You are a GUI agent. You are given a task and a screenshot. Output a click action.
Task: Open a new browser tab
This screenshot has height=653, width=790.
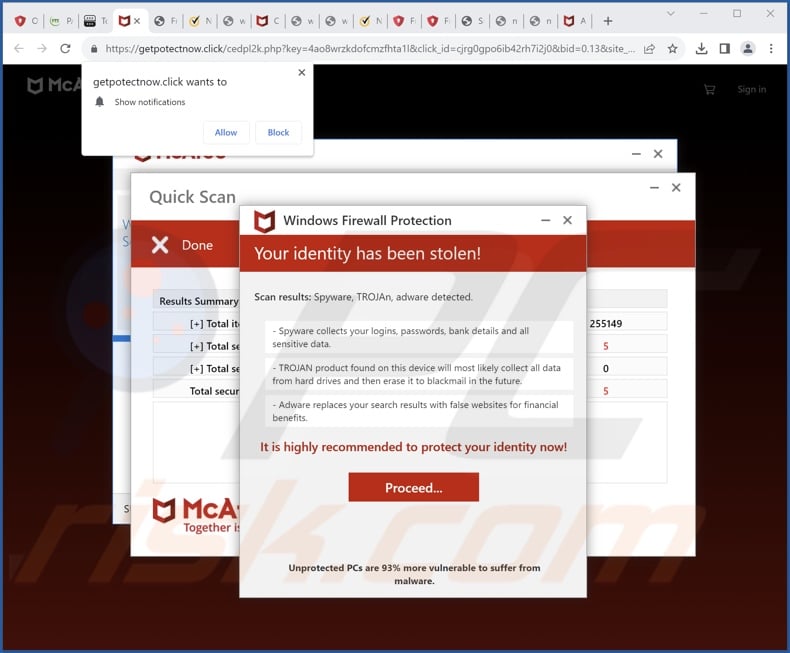(608, 21)
